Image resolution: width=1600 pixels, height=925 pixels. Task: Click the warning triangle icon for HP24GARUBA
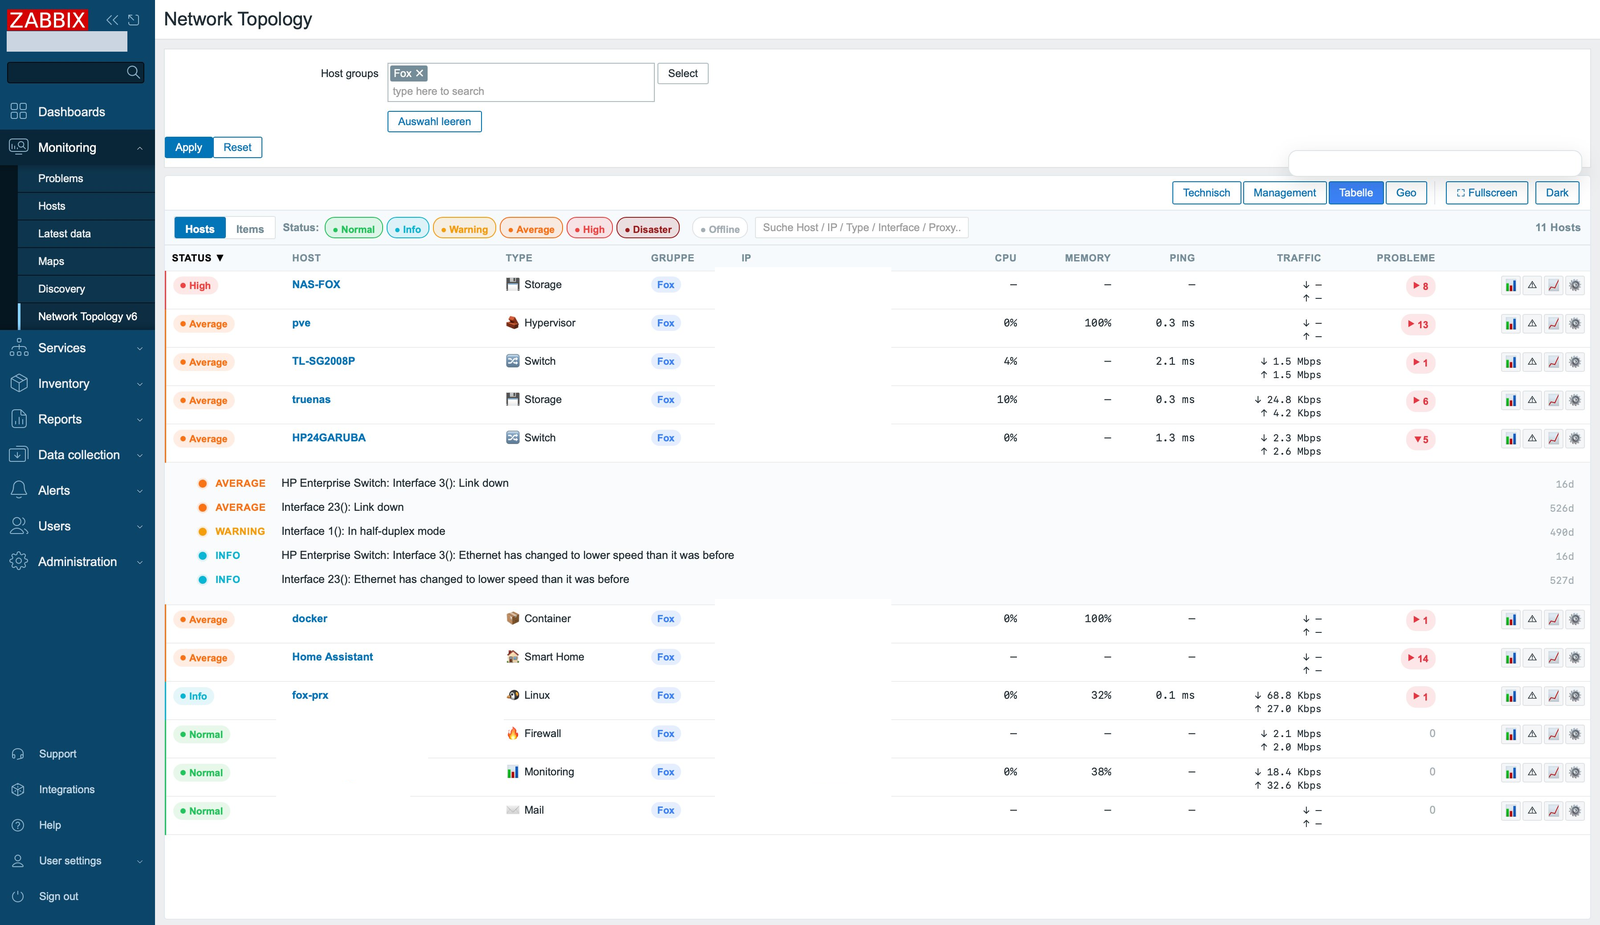pyautogui.click(x=1532, y=439)
